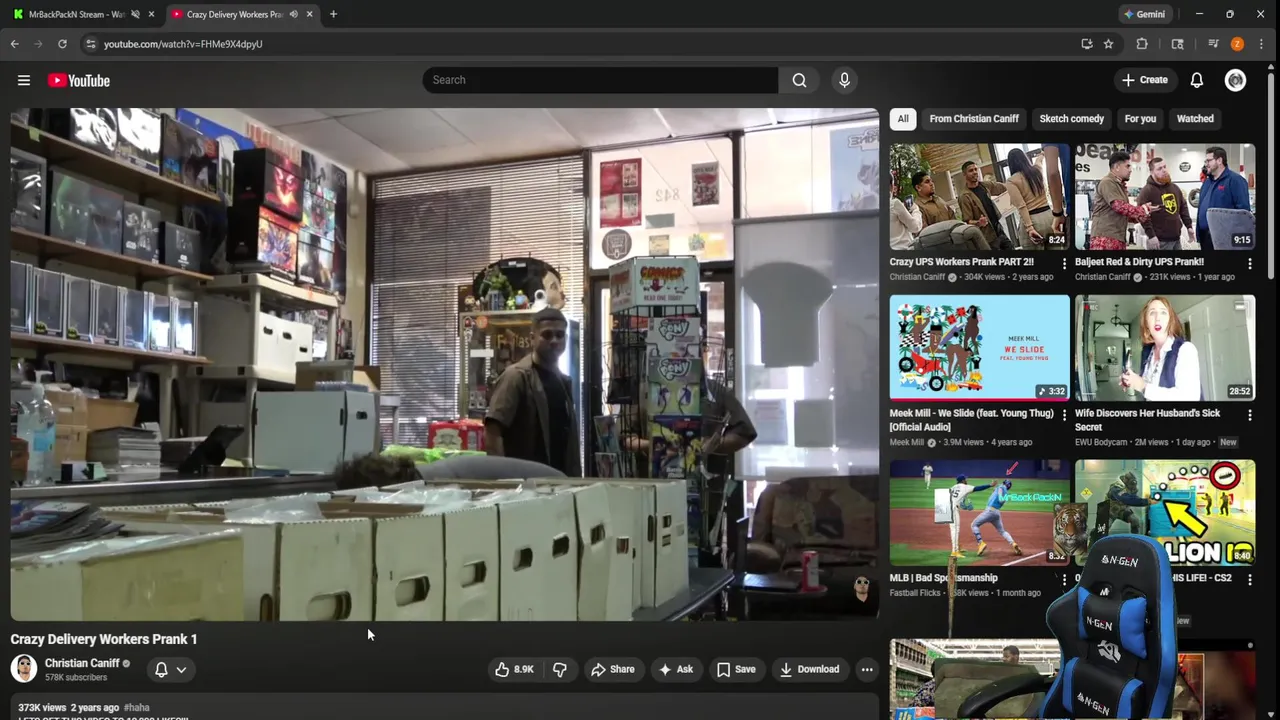Viewport: 1280px width, 720px height.
Task: Click Meek Mill - We Slide title text
Action: [971, 420]
